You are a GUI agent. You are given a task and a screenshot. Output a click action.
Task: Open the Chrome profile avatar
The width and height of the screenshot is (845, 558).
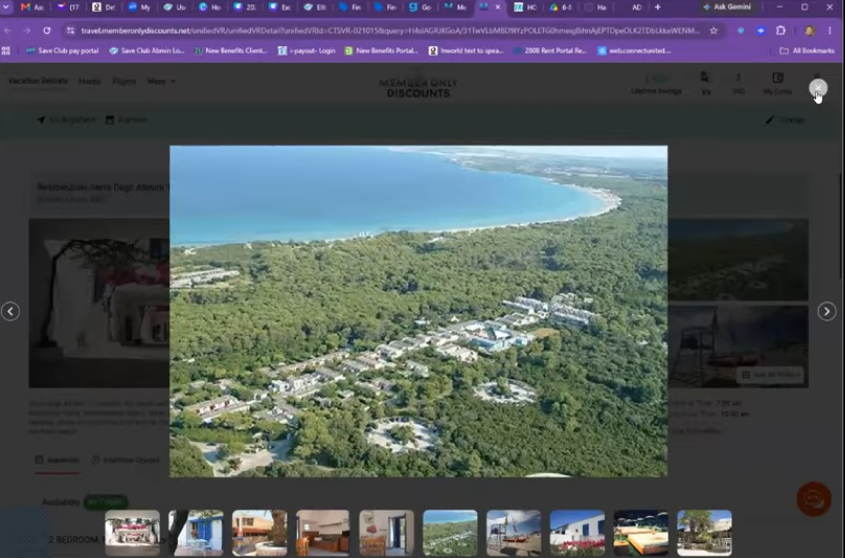[x=809, y=31]
